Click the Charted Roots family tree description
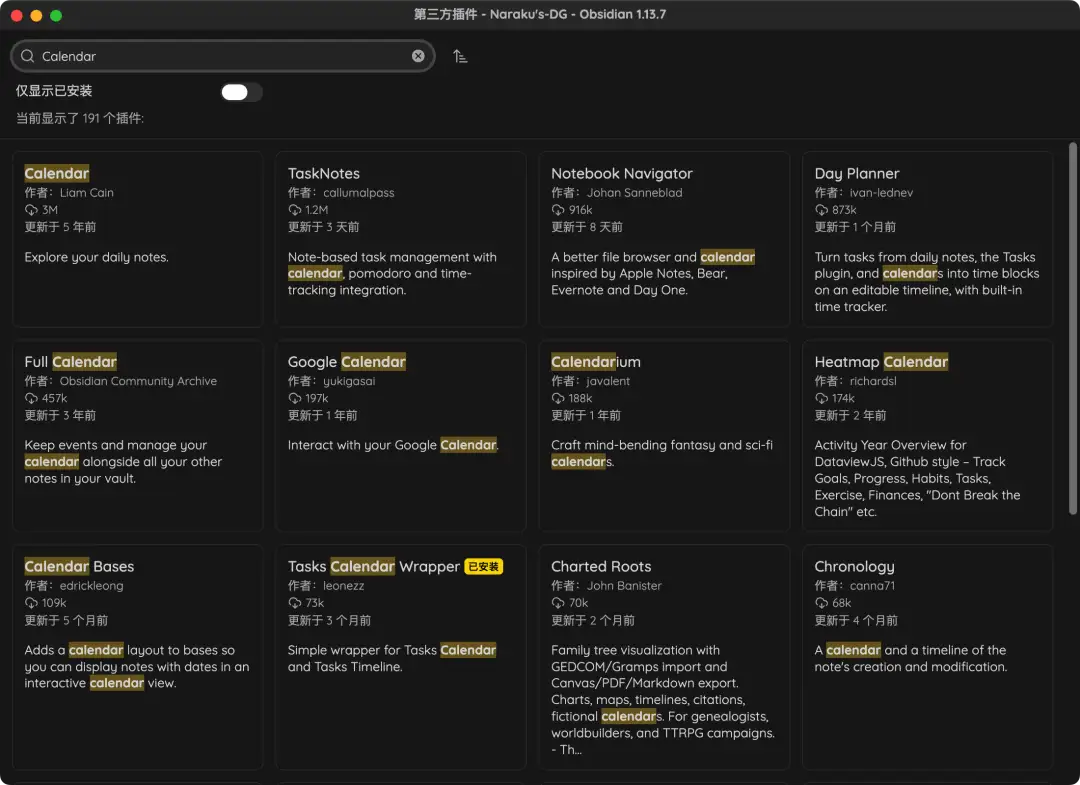1080x785 pixels. tap(663, 700)
